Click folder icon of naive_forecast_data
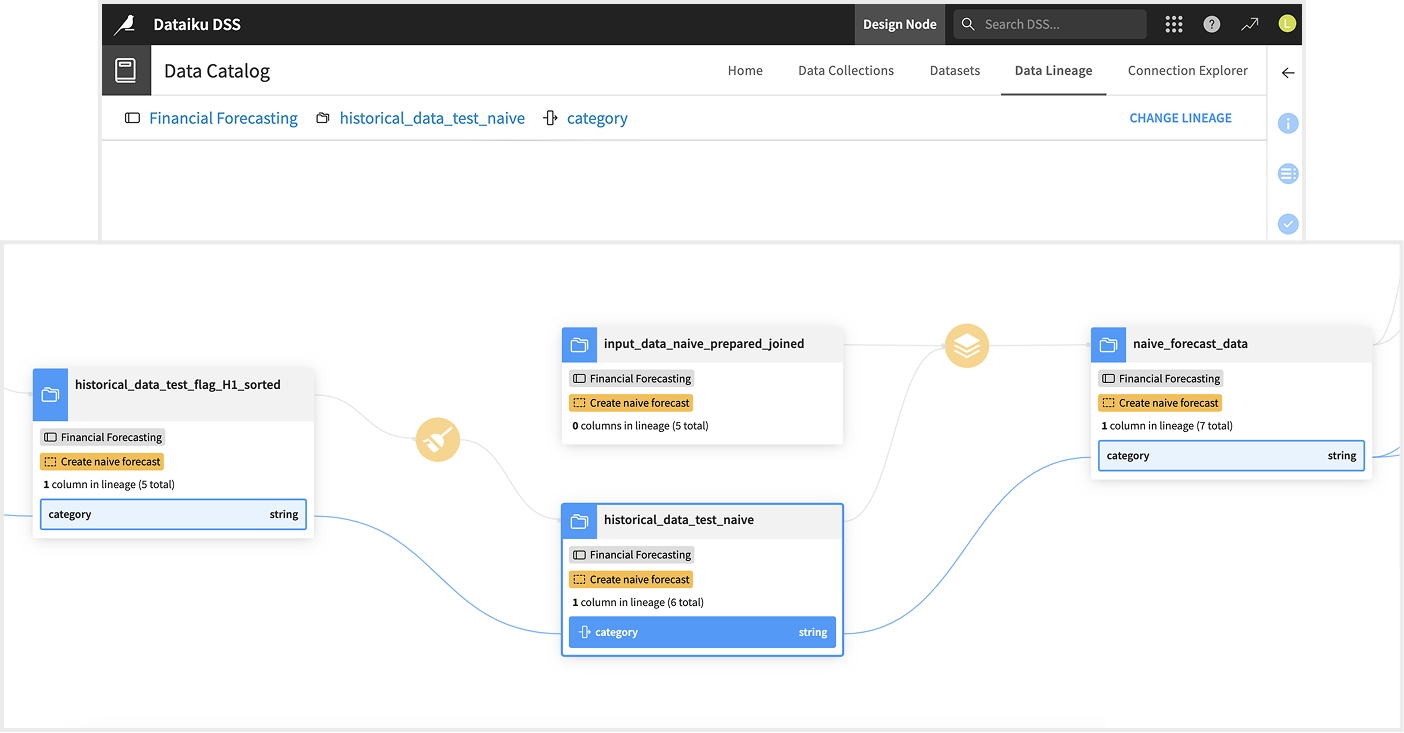Viewport: 1404px width, 733px height. coord(1108,345)
